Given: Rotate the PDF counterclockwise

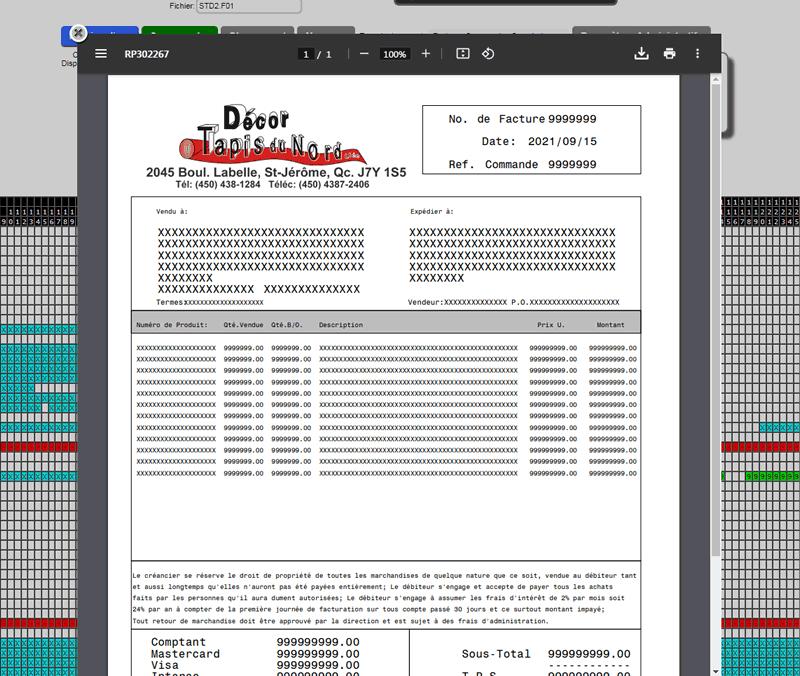Looking at the screenshot, I should coord(488,54).
